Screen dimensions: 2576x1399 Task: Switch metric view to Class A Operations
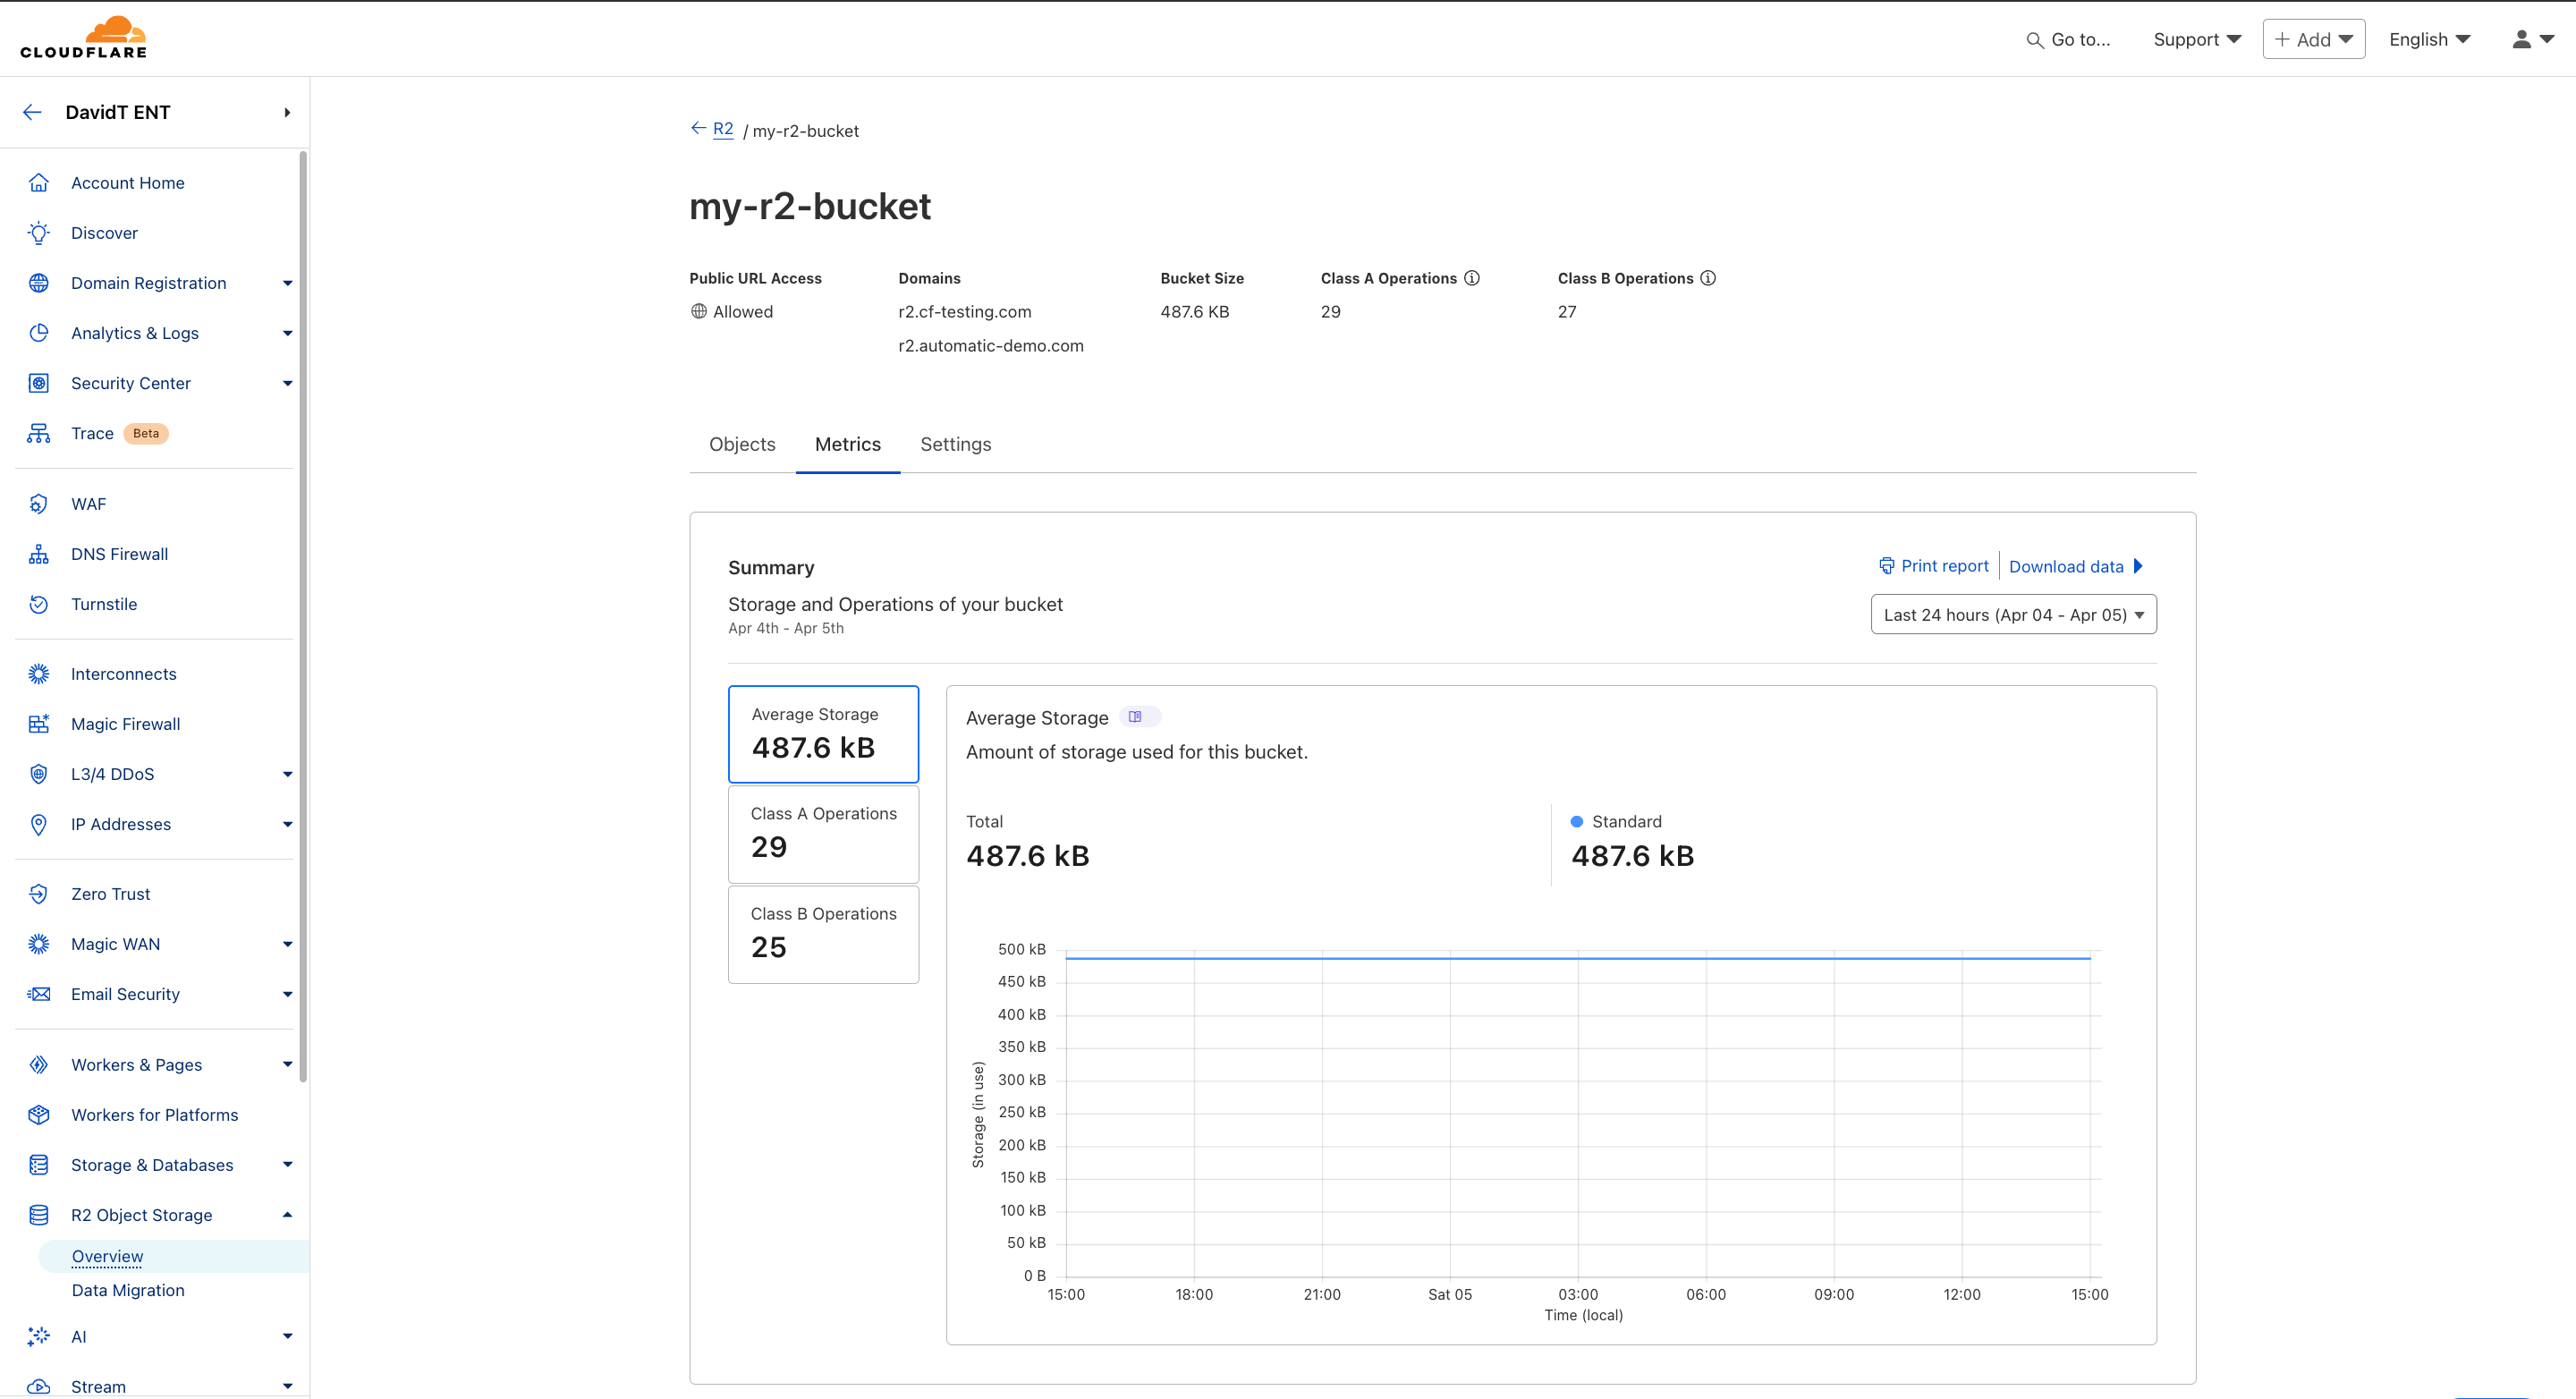pos(823,833)
